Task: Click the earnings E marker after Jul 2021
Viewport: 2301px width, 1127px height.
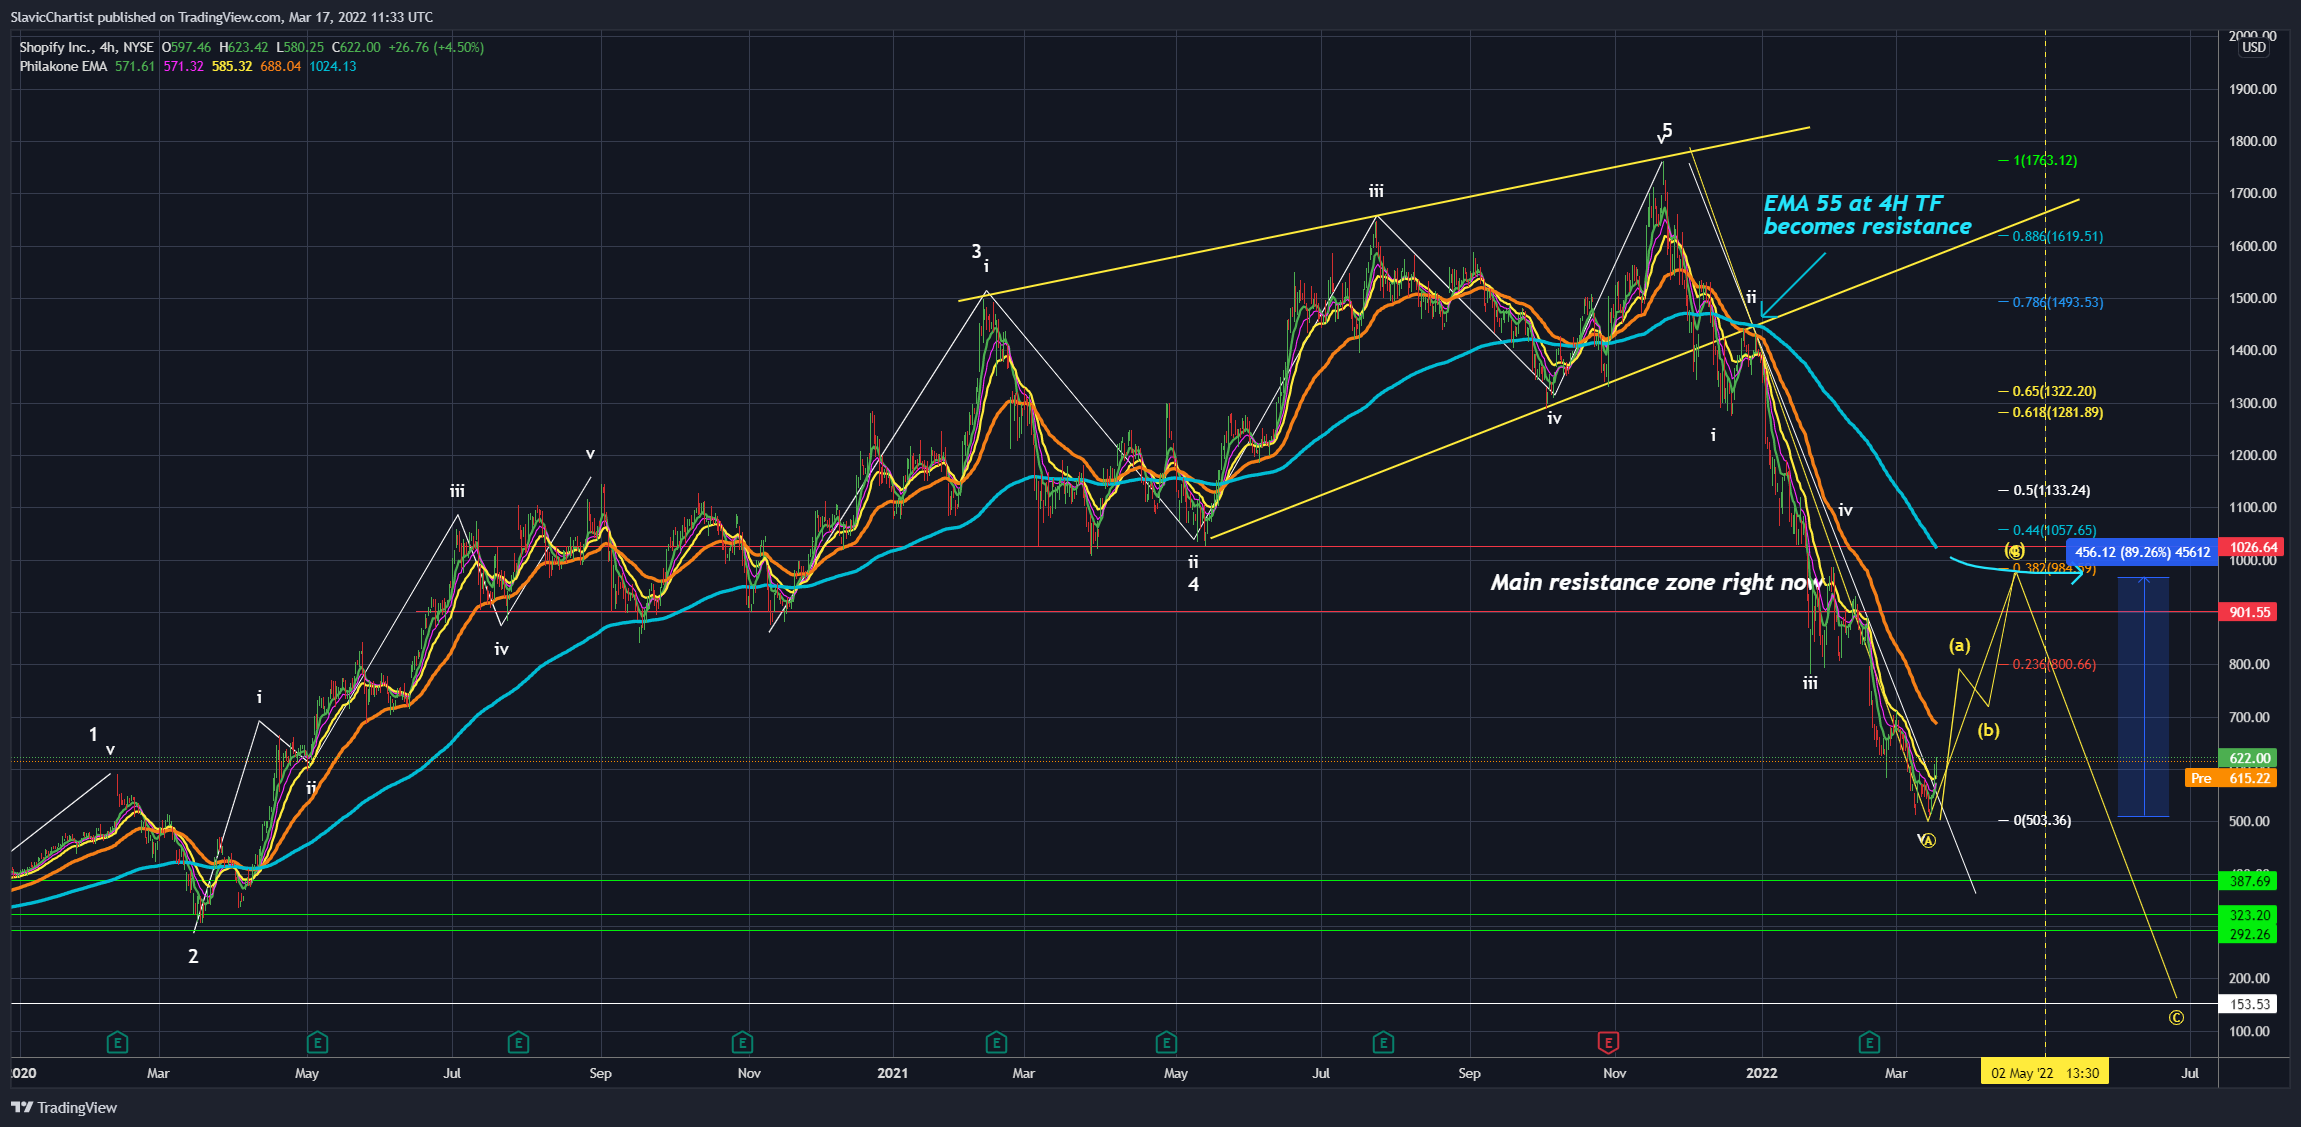Action: (x=1383, y=1043)
